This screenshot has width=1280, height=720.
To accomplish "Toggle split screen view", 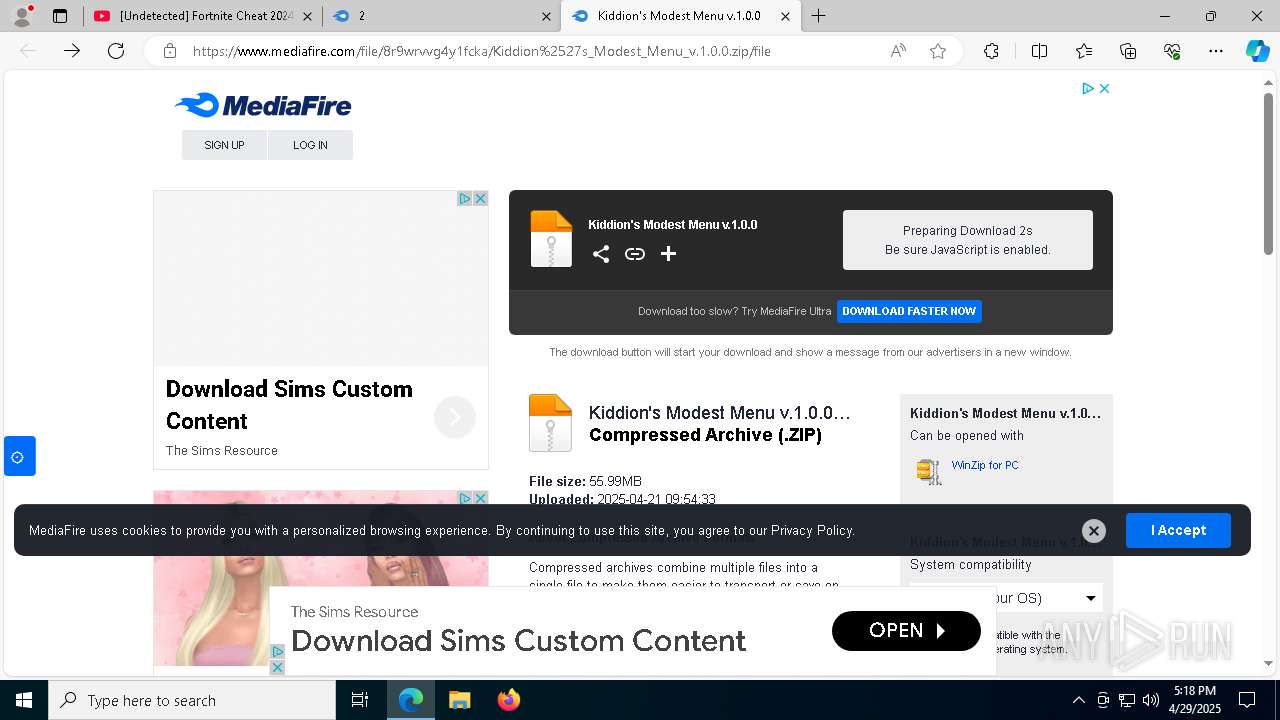I will coord(1039,51).
